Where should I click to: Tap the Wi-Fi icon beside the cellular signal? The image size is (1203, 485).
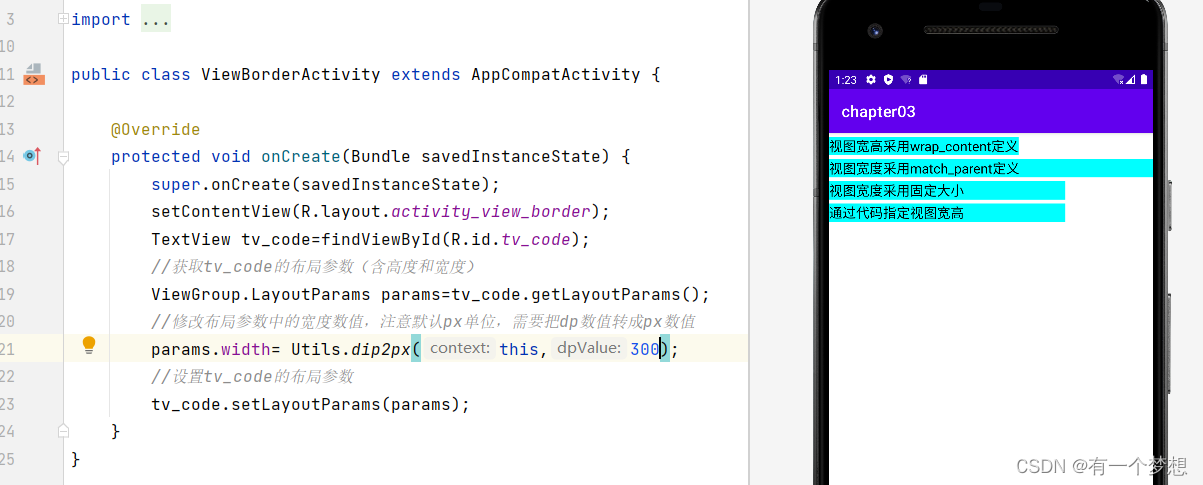1118,79
